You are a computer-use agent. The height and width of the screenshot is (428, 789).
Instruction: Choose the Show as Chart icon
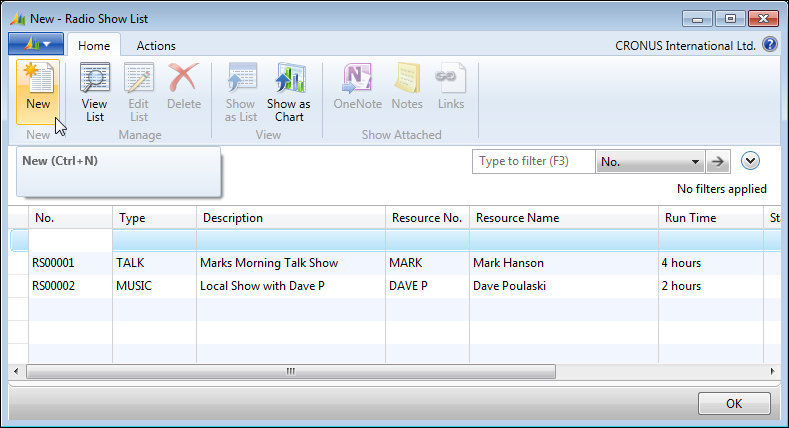tap(289, 78)
